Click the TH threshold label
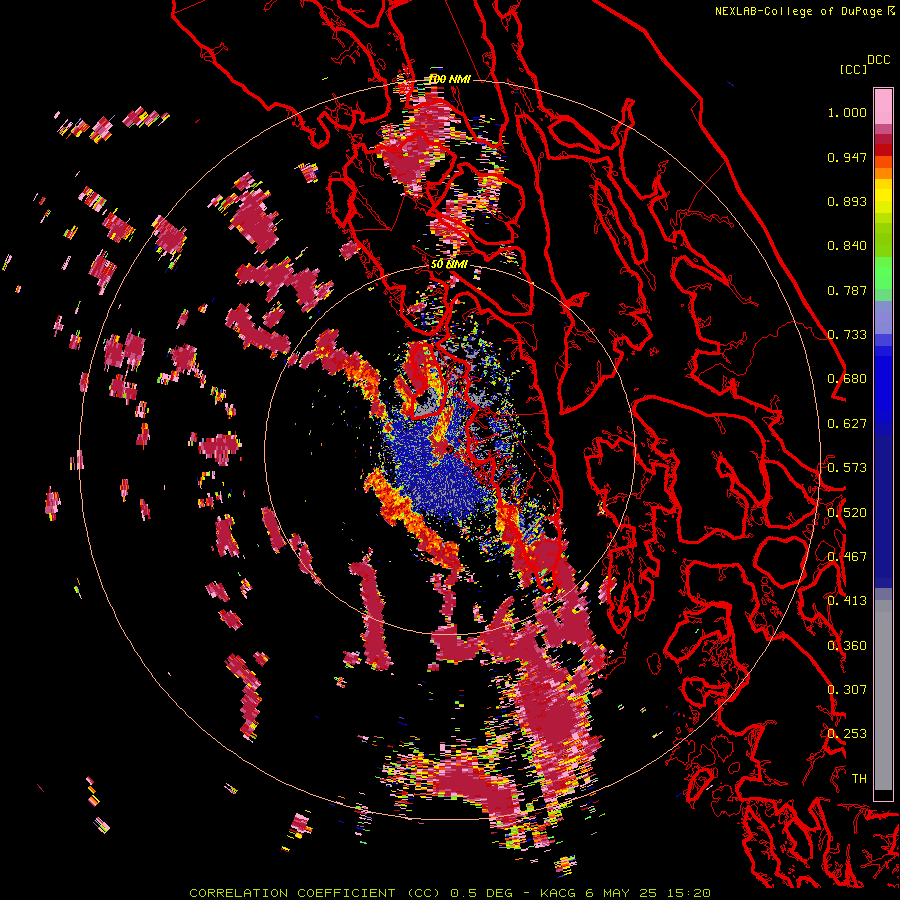This screenshot has width=900, height=900. point(859,779)
